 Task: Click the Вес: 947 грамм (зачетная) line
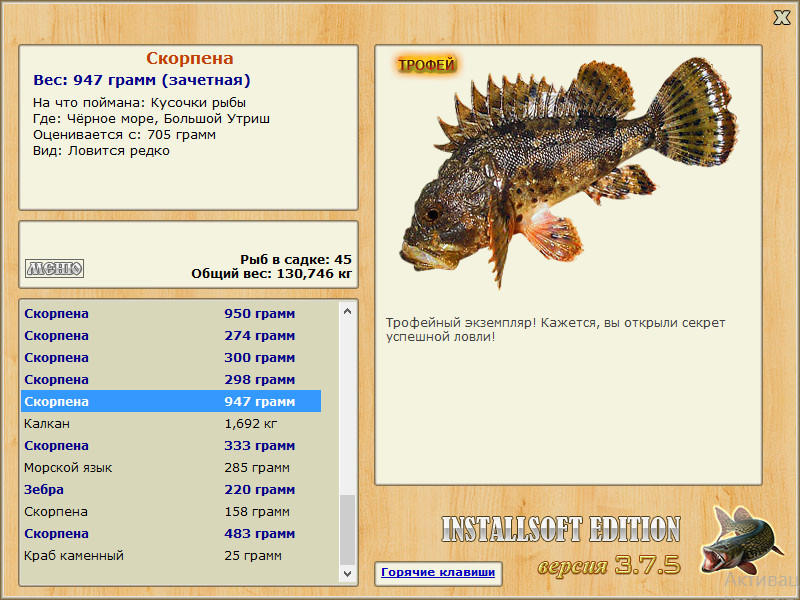pyautogui.click(x=141, y=80)
